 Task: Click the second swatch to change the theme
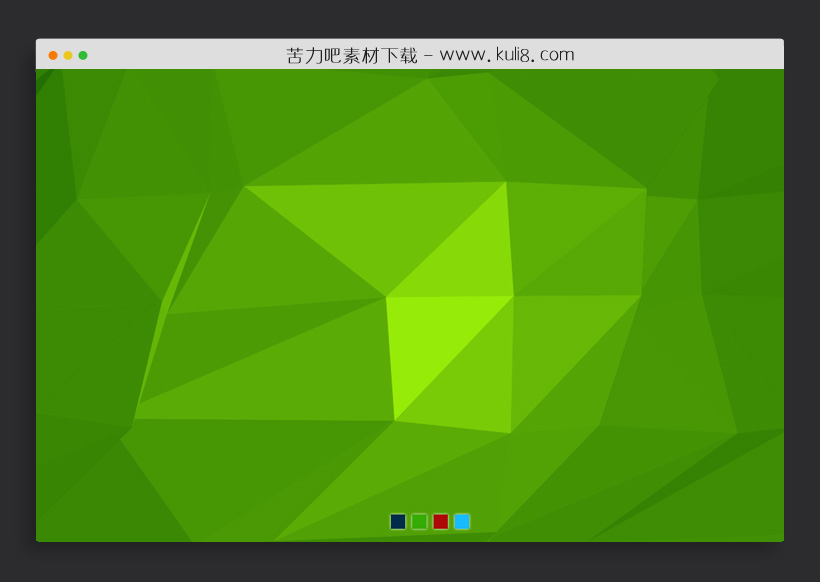(x=420, y=521)
